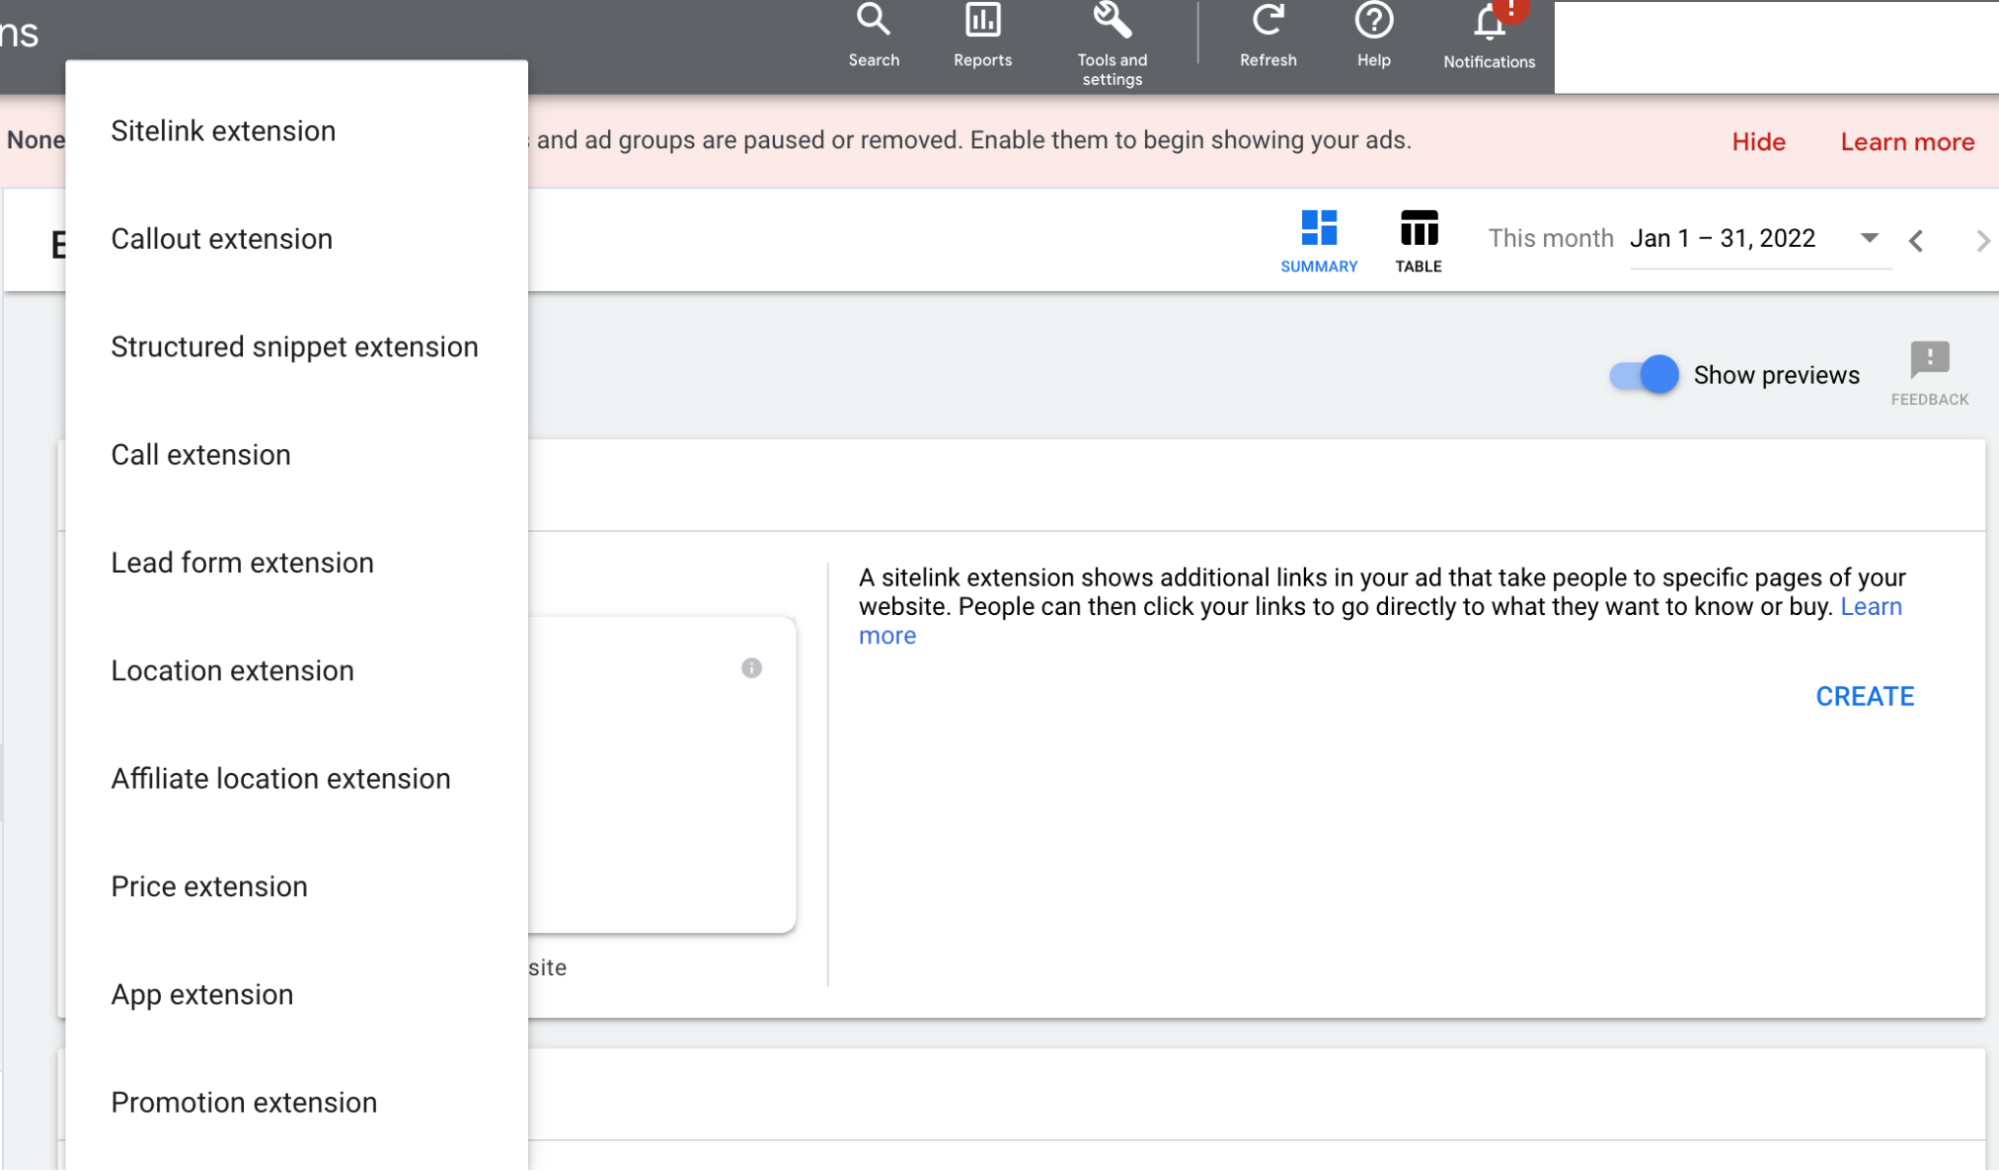Viewport: 1999px width, 1171px height.
Task: Click the info icon in preview card
Action: 751,668
